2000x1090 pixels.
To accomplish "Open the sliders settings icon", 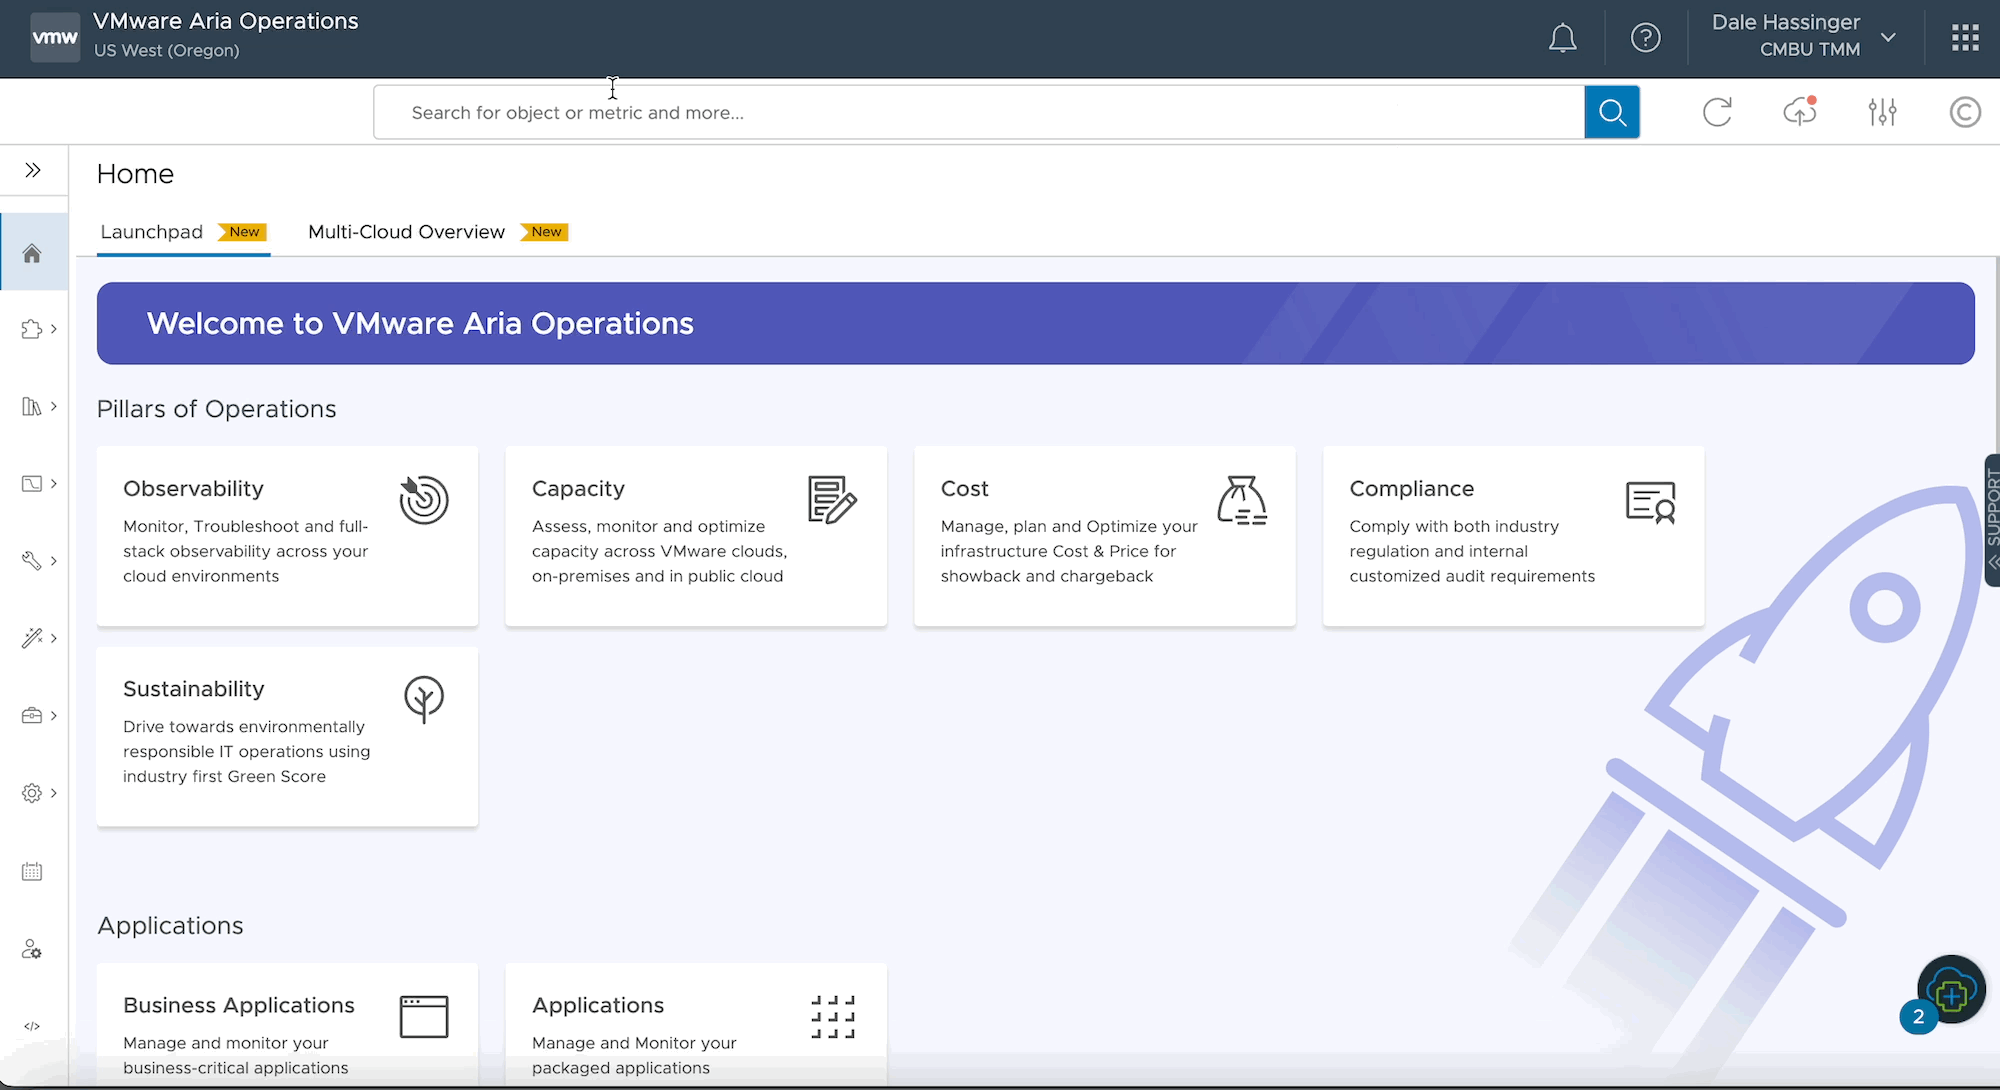I will click(1882, 112).
